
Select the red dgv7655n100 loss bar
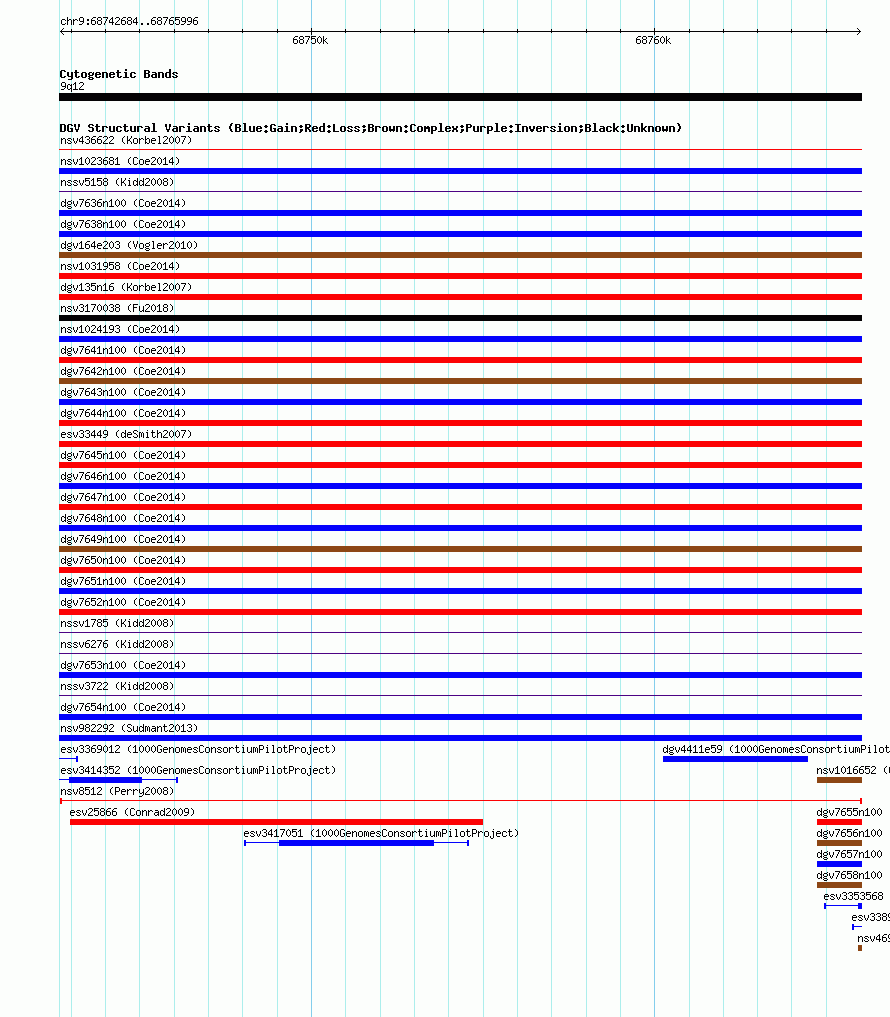pos(839,822)
